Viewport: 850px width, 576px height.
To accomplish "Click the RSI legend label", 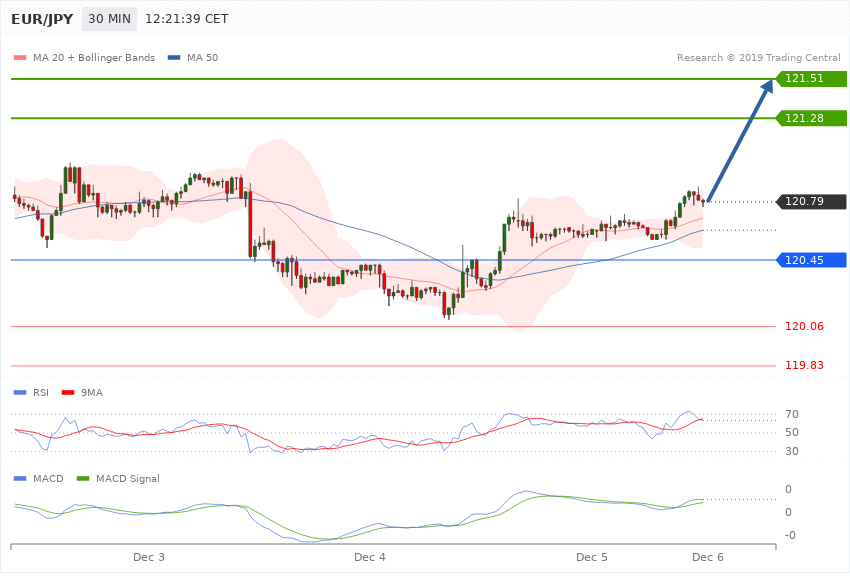I will [41, 393].
